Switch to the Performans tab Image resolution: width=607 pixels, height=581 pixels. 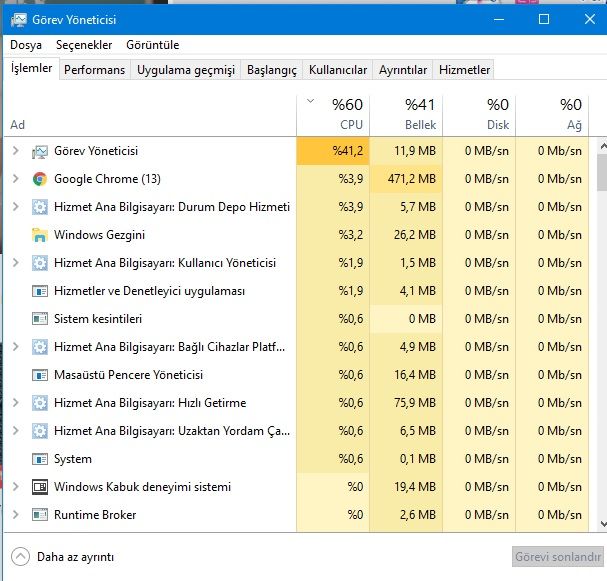point(95,70)
